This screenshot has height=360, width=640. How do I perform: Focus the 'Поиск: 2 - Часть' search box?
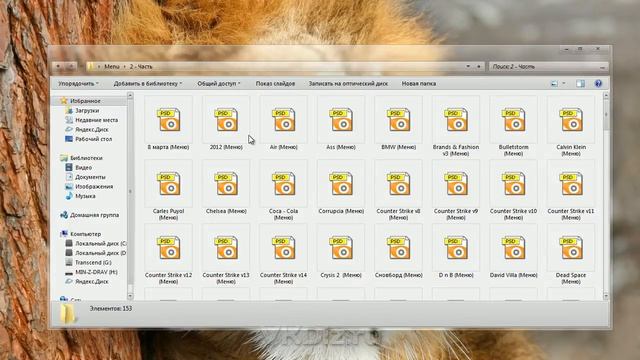[549, 67]
